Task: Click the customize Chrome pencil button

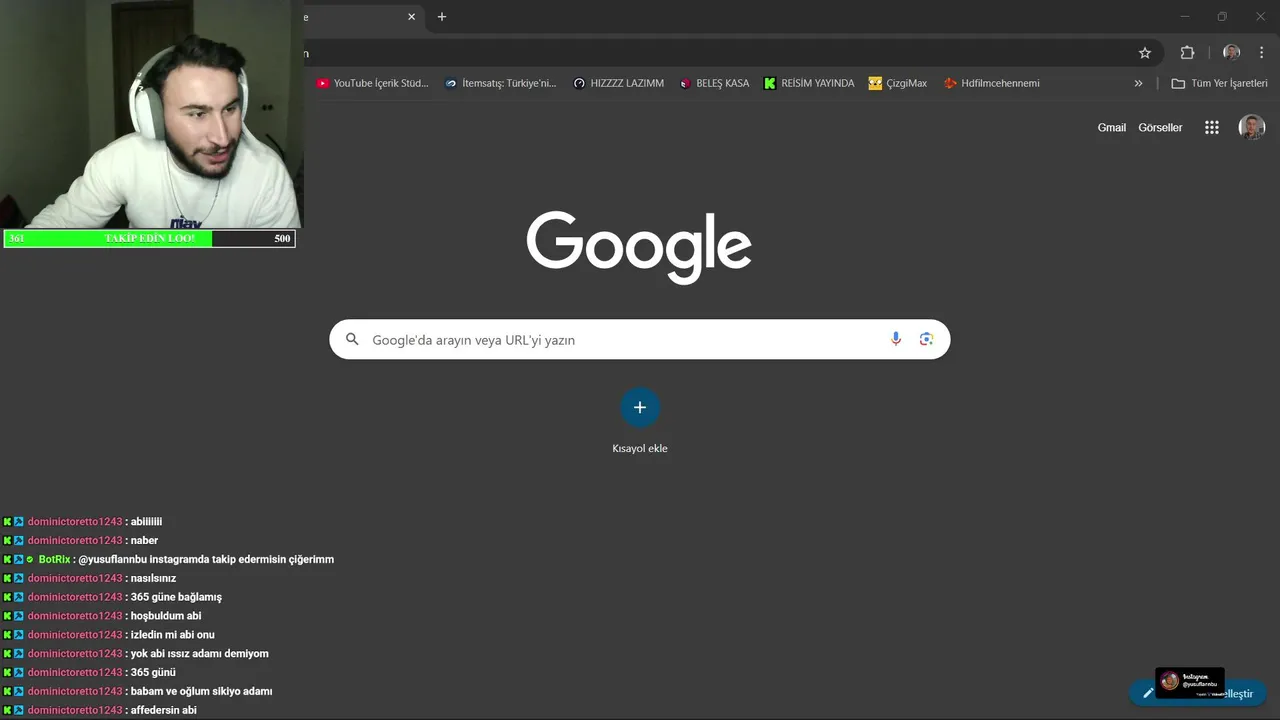Action: (1198, 693)
